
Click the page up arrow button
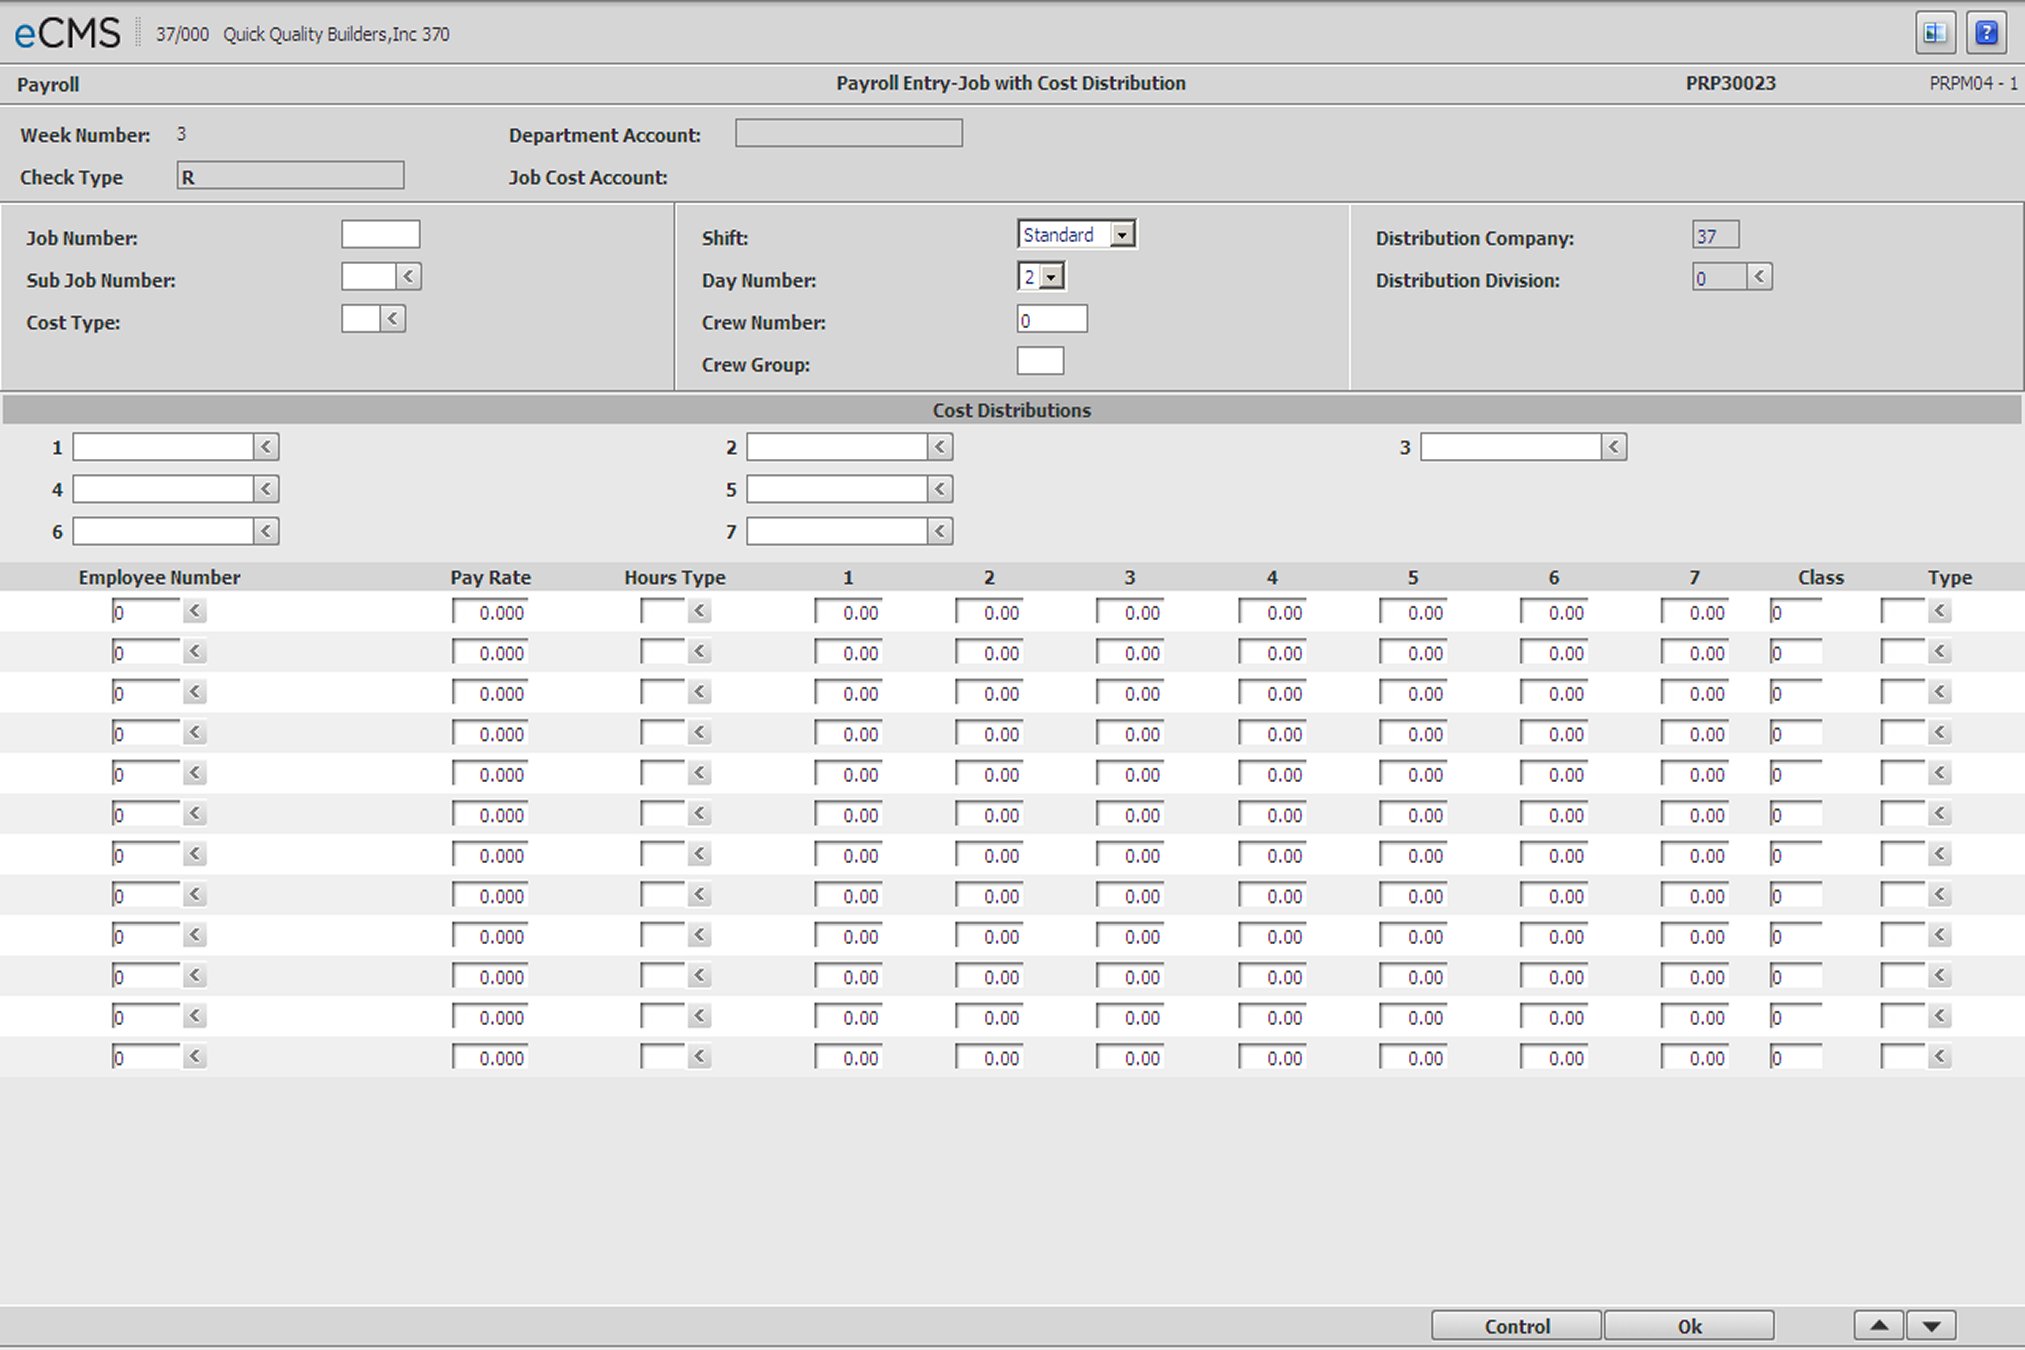1879,1326
